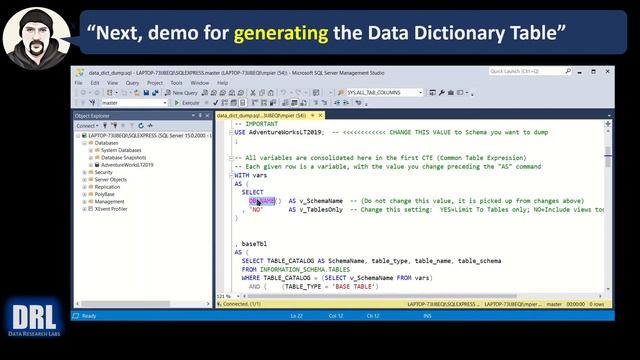Open the Window menu
This screenshot has width=640, height=360.
(x=200, y=82)
